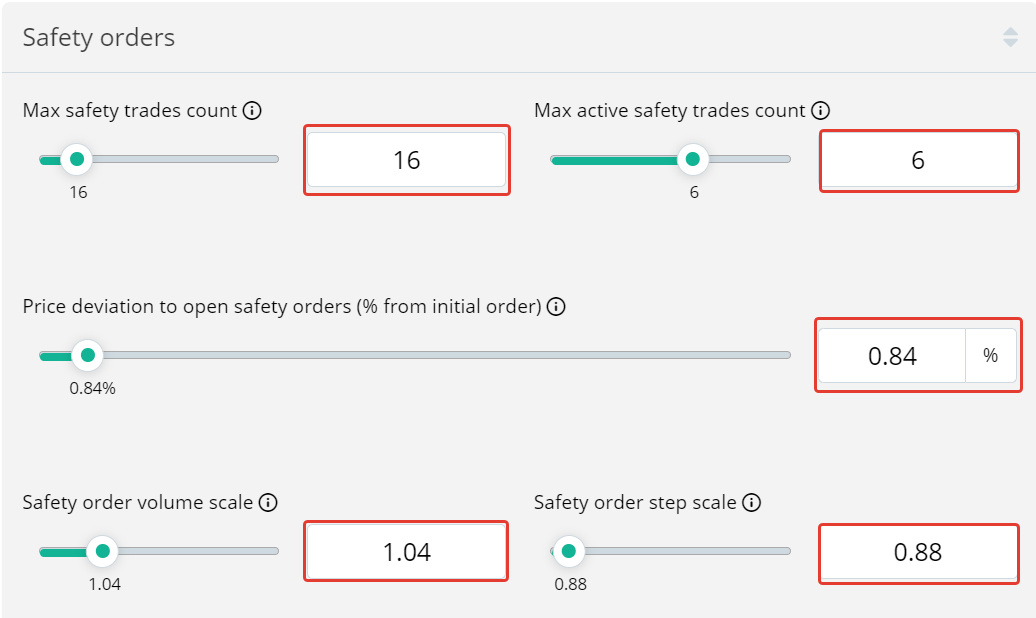Click info icon beside Max safety trades count

click(x=253, y=111)
